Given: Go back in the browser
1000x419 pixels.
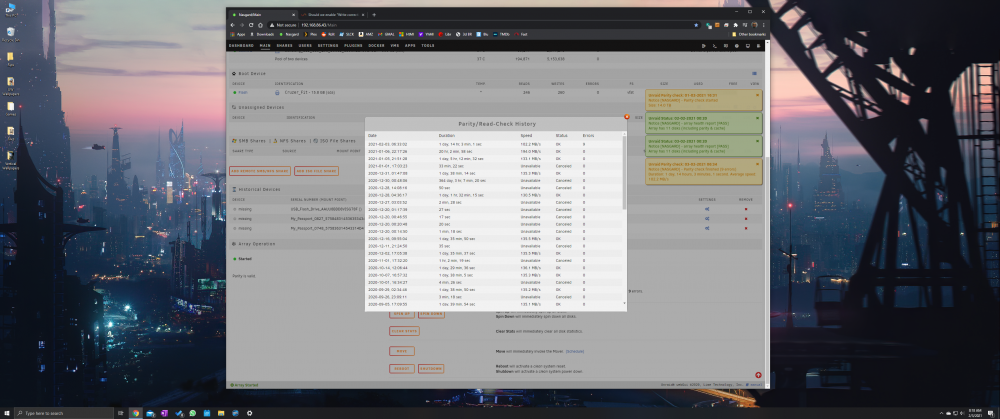Looking at the screenshot, I should [233, 25].
